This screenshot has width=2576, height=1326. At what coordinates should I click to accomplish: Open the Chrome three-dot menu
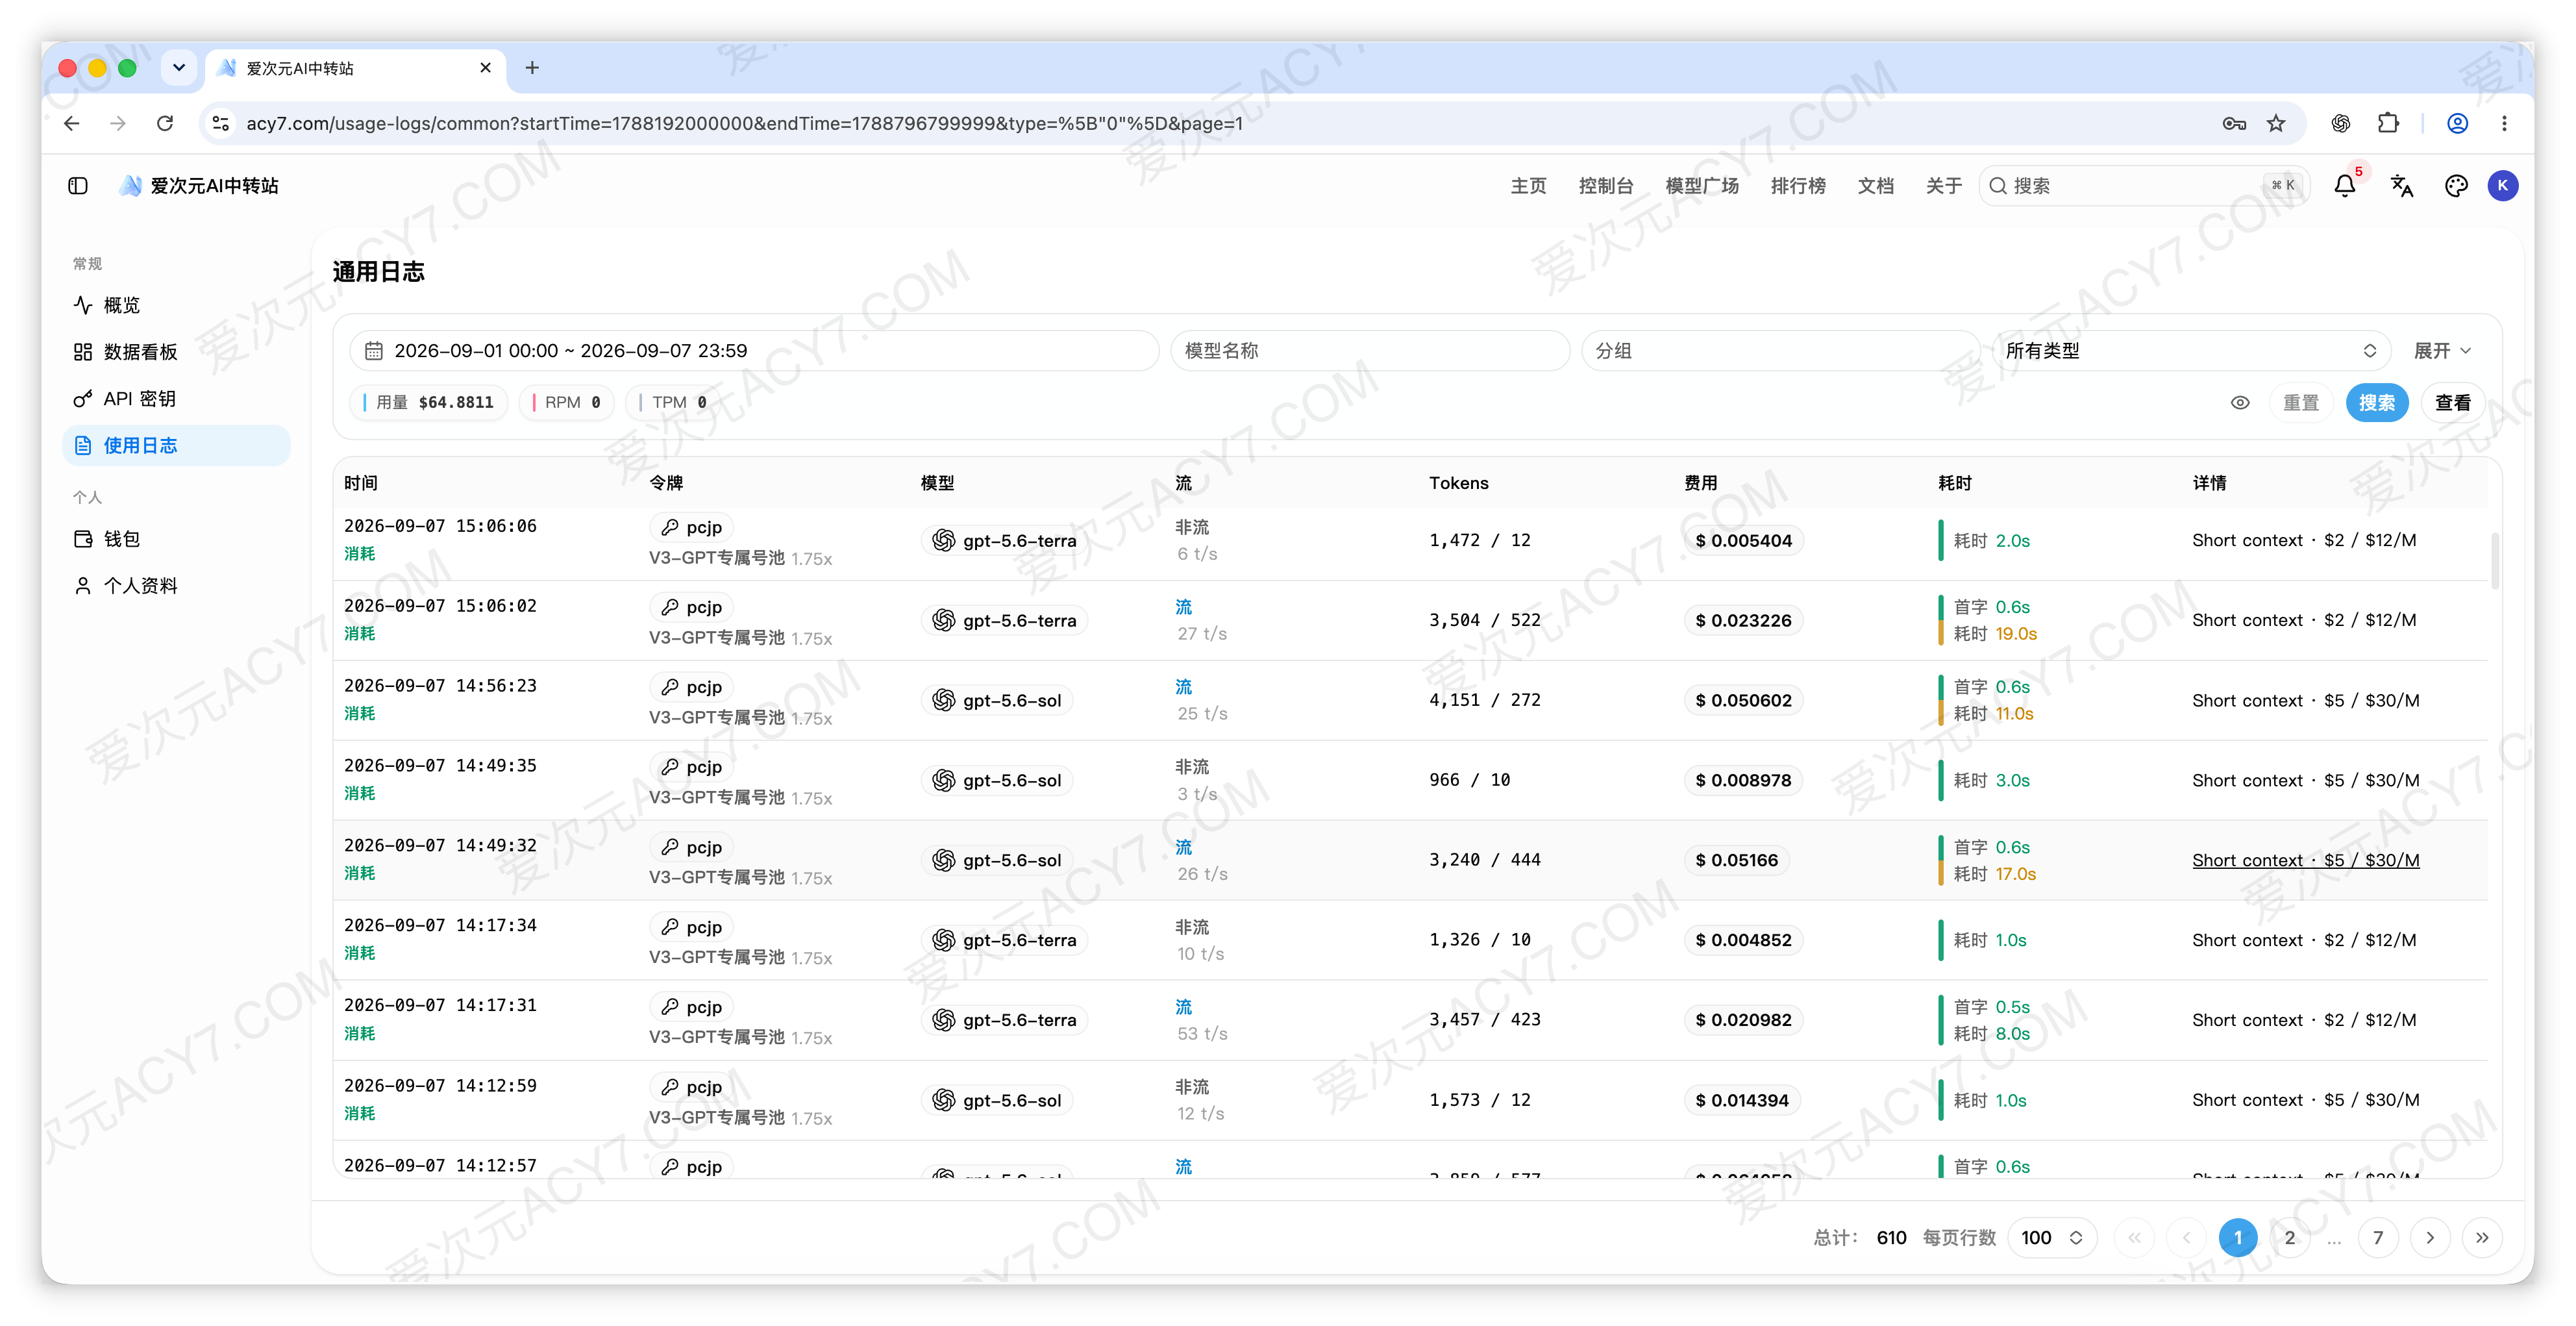(2504, 123)
